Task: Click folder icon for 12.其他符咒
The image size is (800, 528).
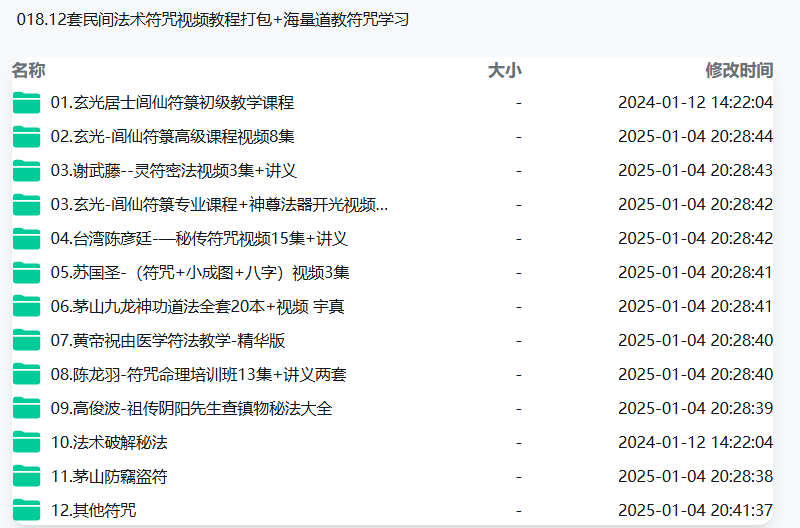Action: pos(26,511)
